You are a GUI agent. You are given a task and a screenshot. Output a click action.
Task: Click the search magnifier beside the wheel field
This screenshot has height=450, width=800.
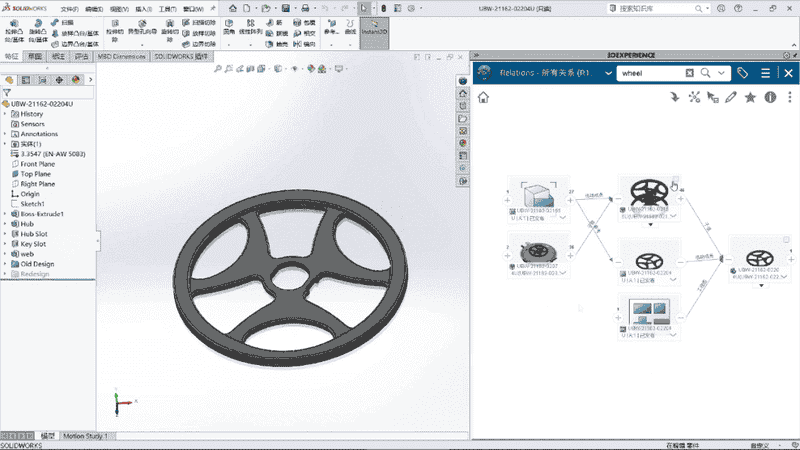[x=705, y=73]
